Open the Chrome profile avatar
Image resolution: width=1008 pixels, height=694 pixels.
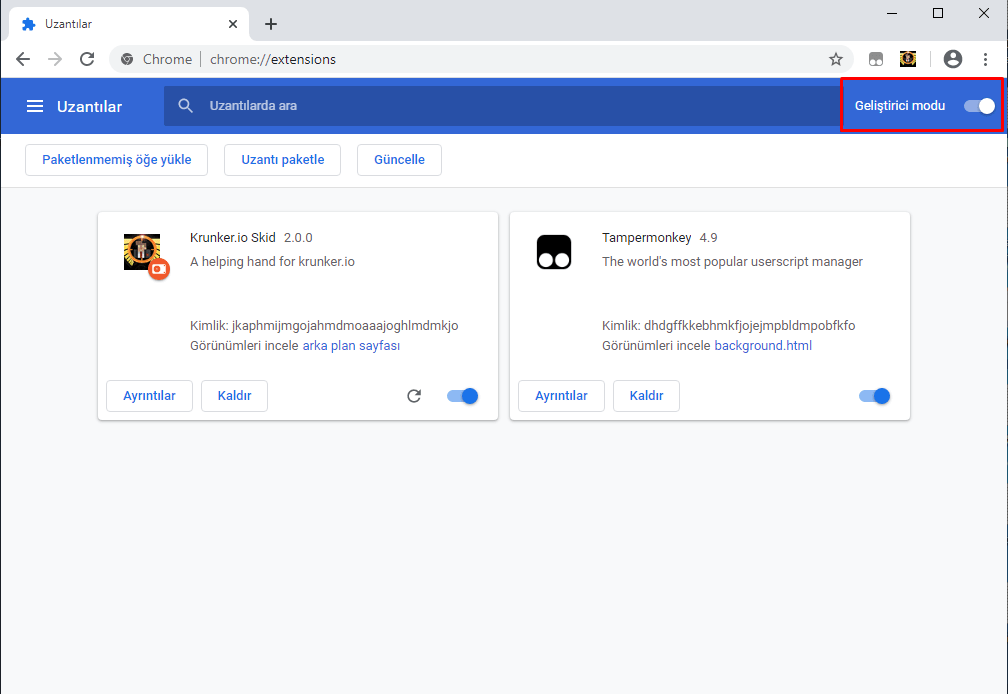[x=953, y=59]
